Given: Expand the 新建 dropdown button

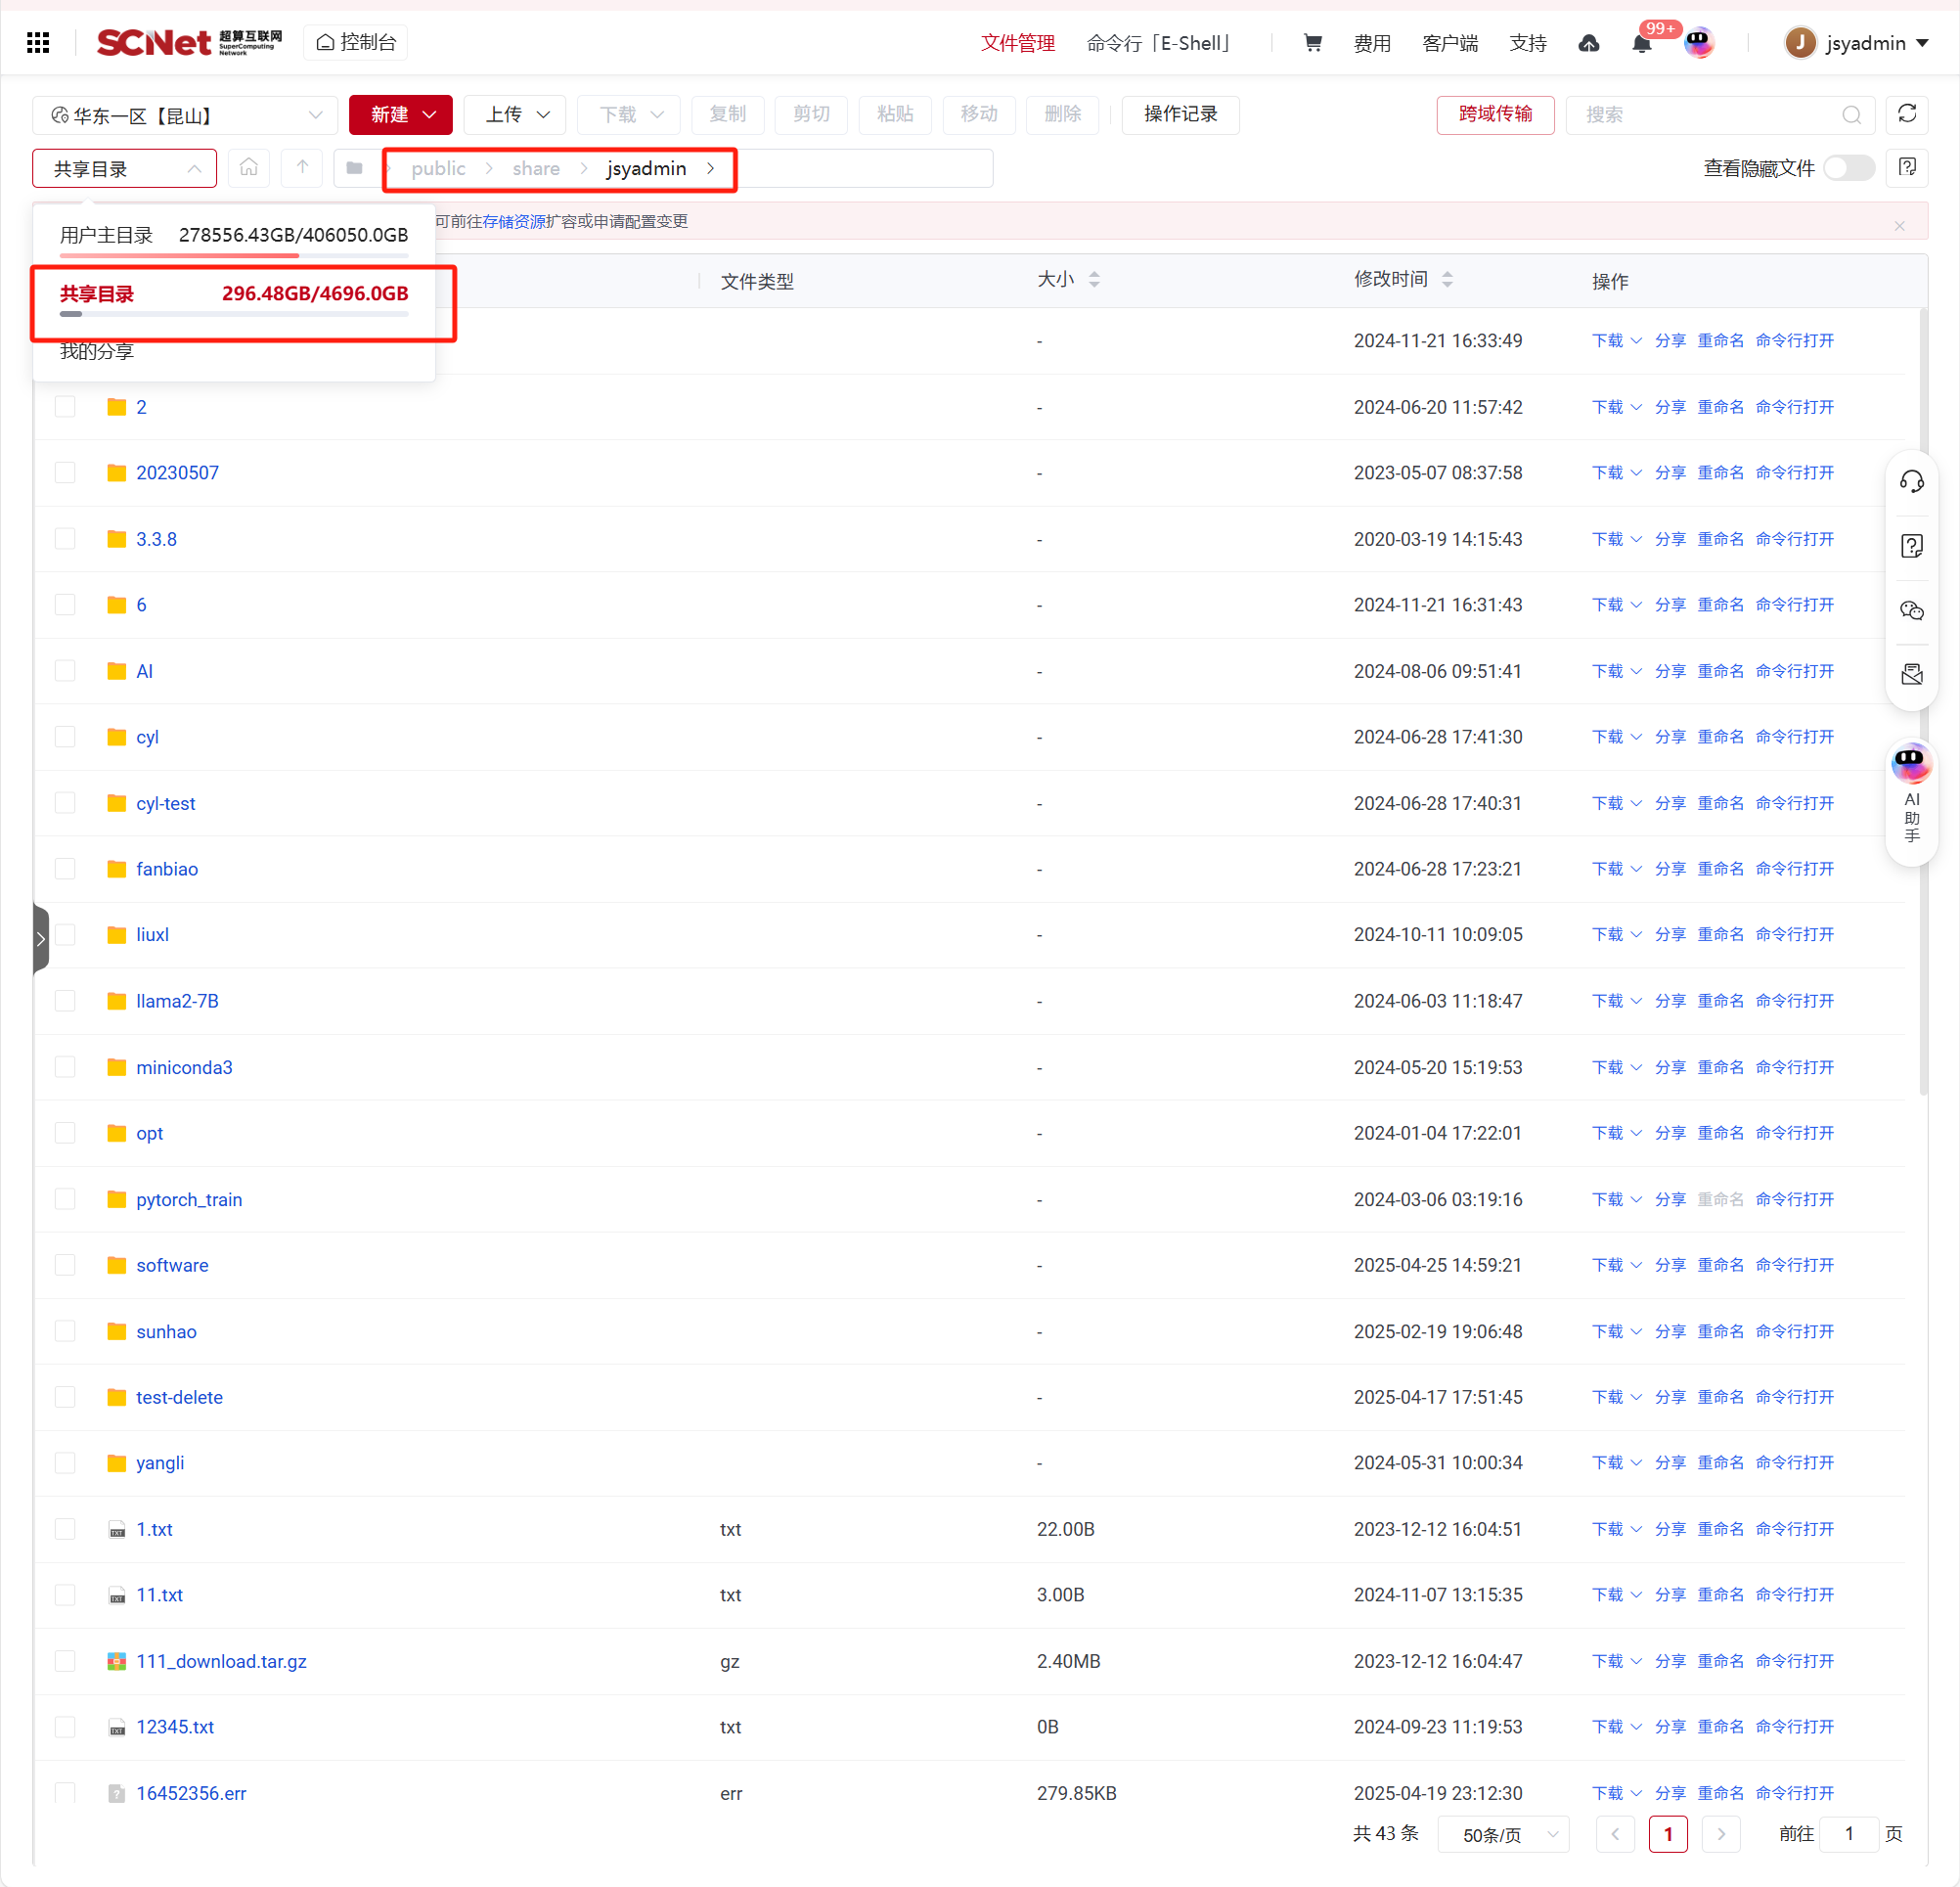Looking at the screenshot, I should pyautogui.click(x=401, y=114).
